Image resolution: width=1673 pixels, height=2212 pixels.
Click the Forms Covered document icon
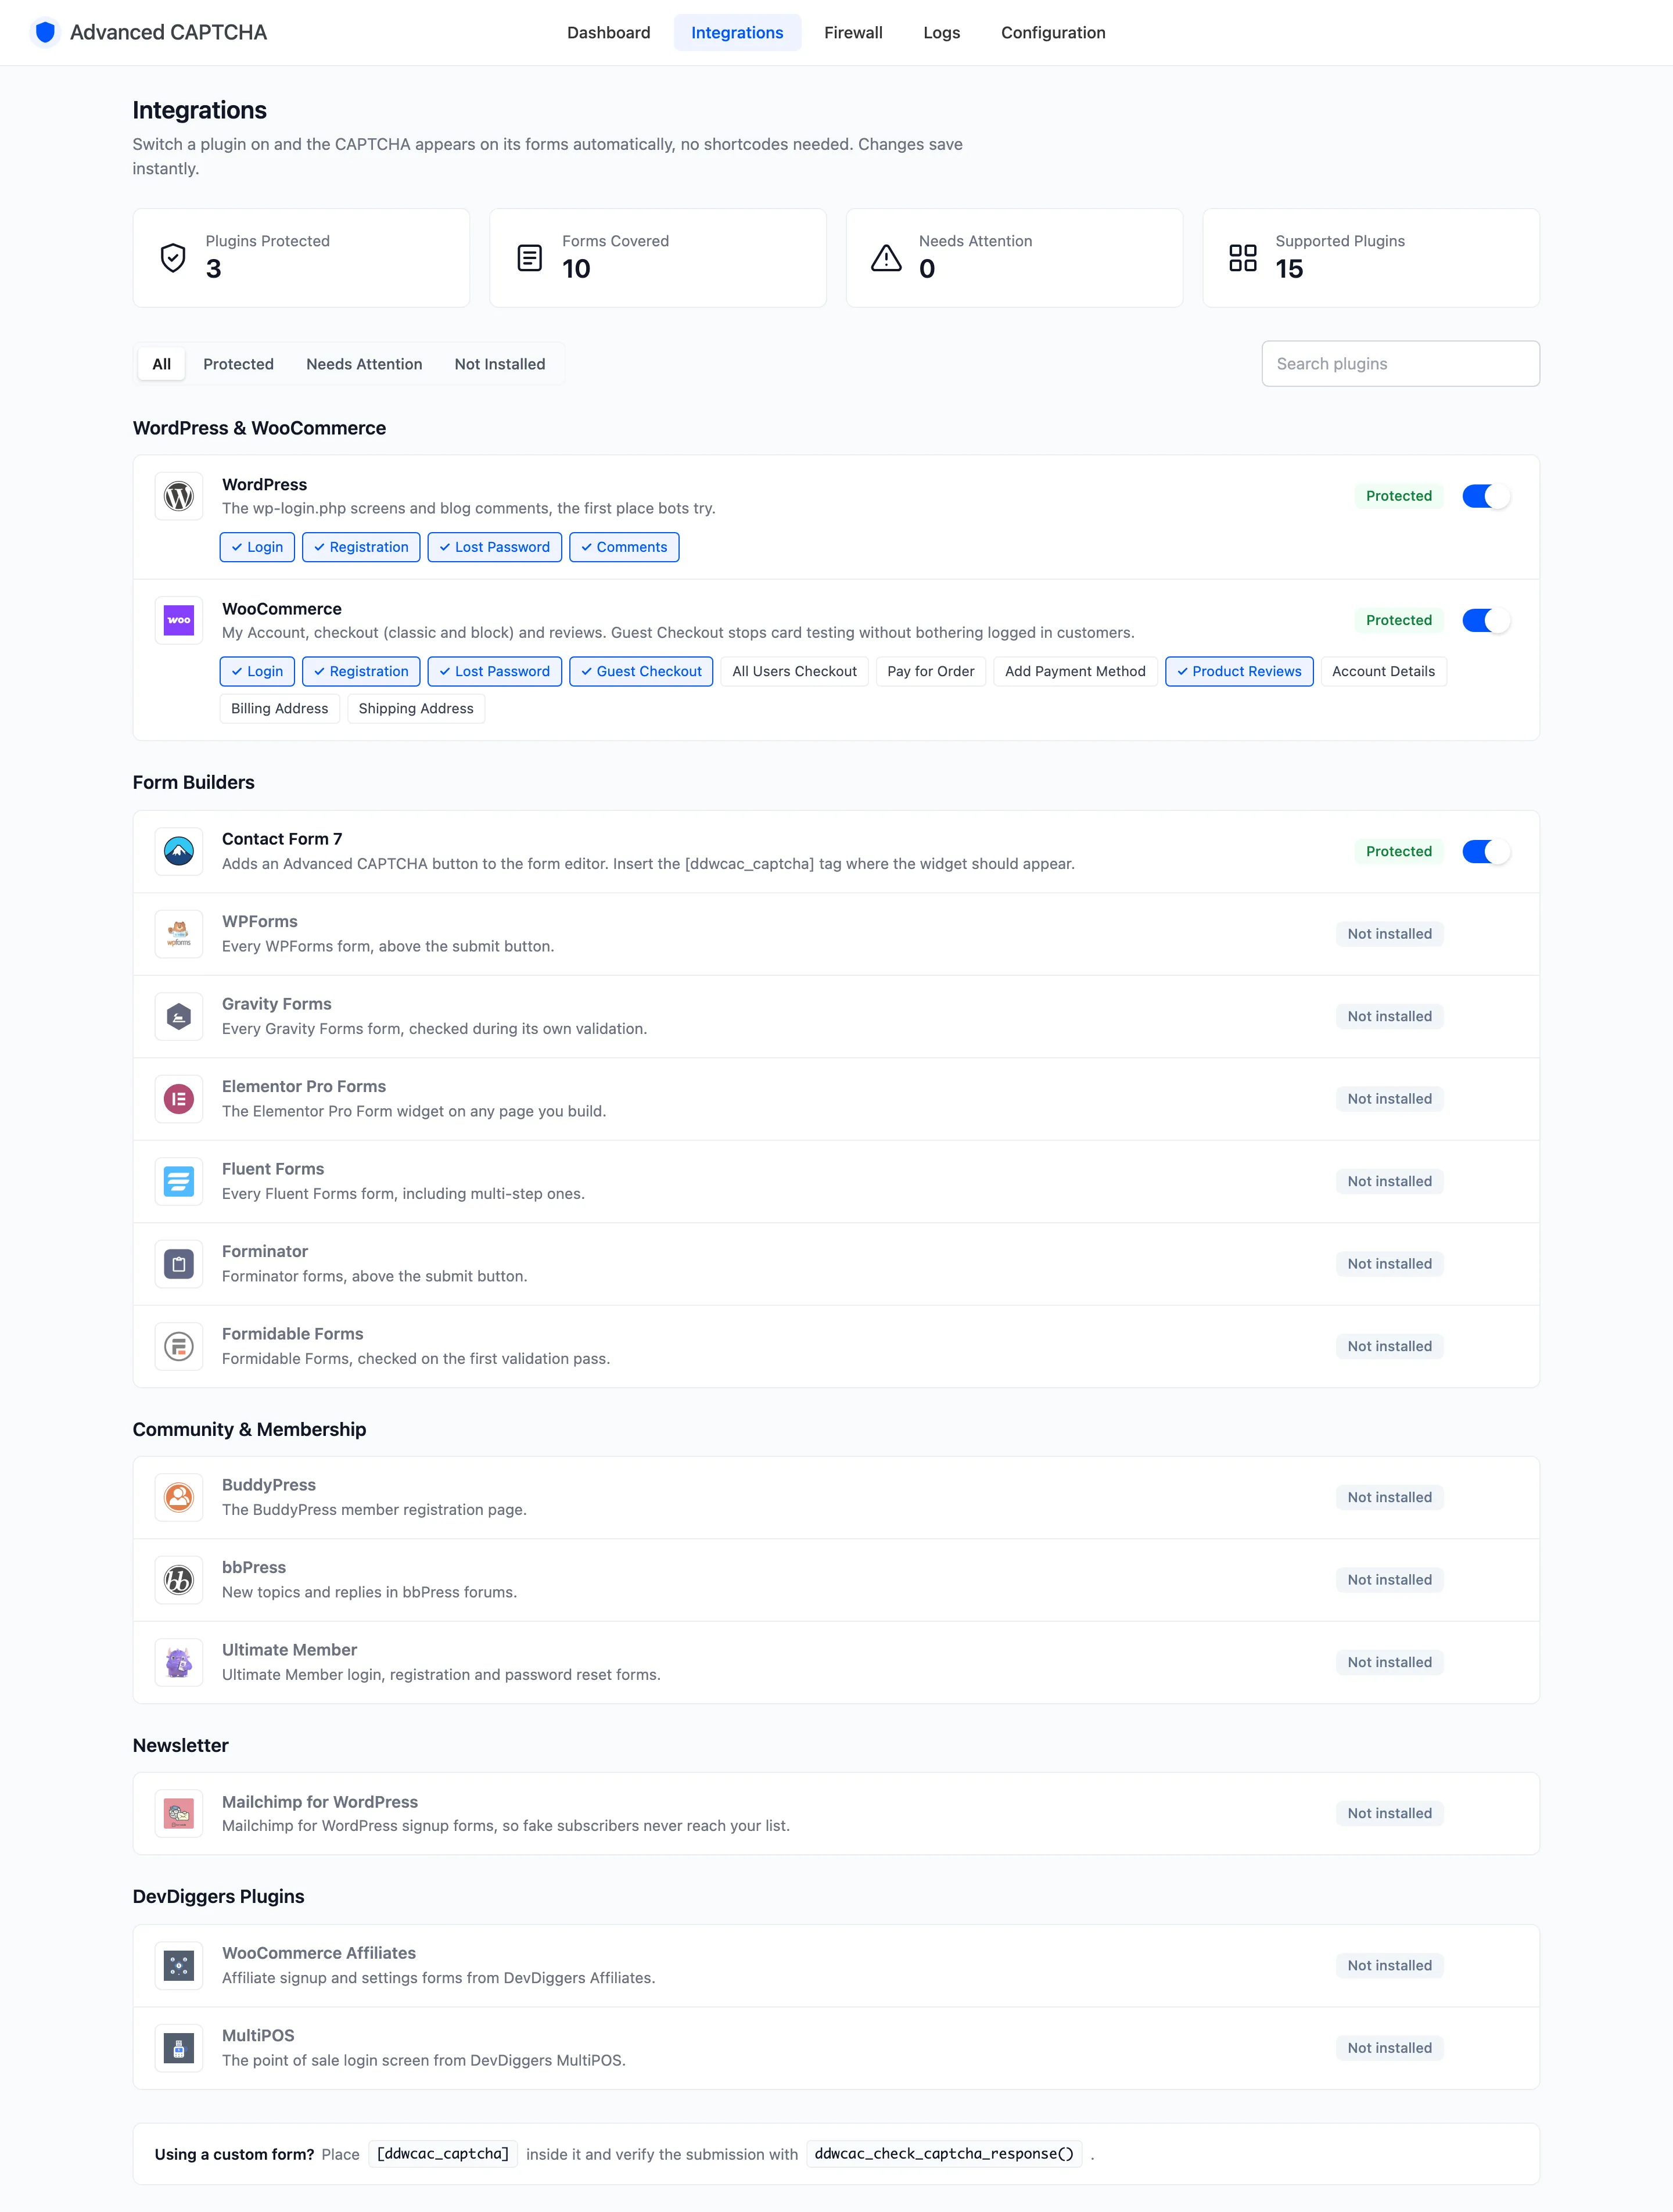[x=530, y=258]
